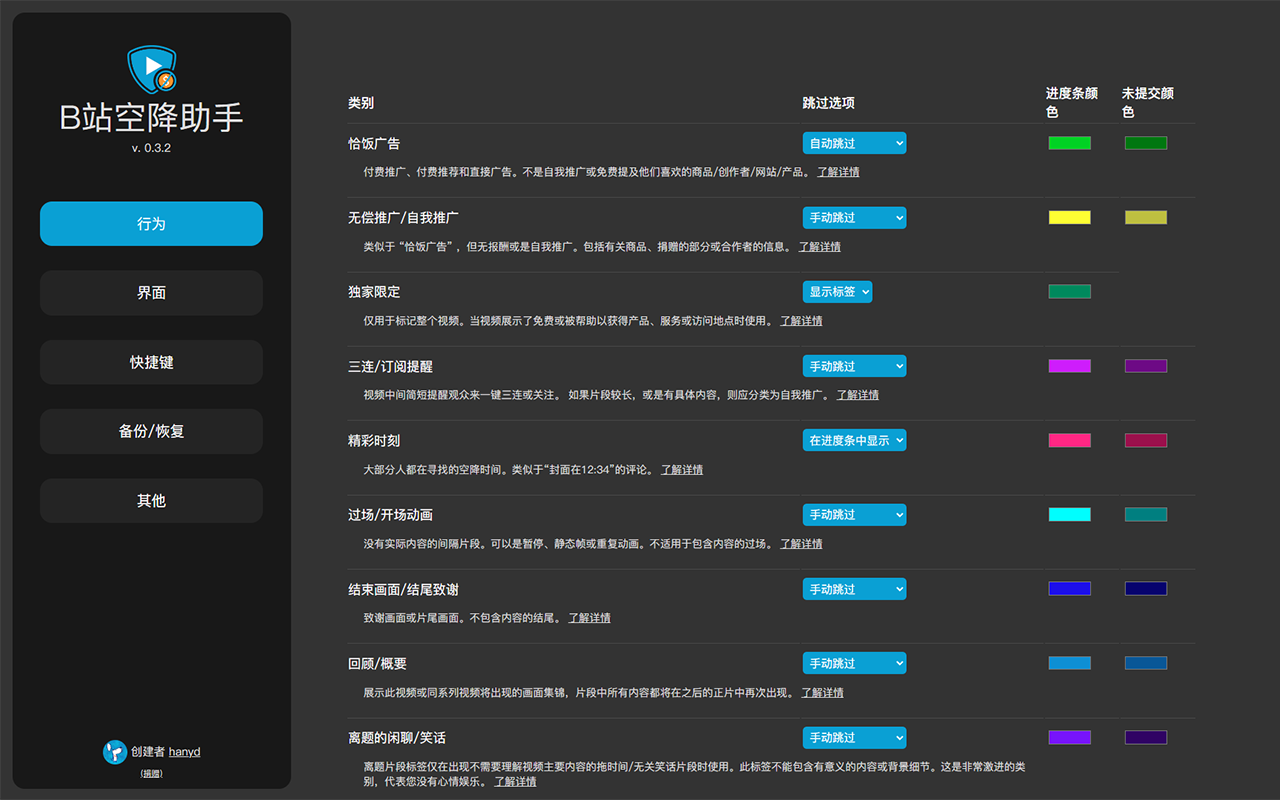
Task: Click the green progress bar color swatch for 恰饭广告
Action: 1069,142
